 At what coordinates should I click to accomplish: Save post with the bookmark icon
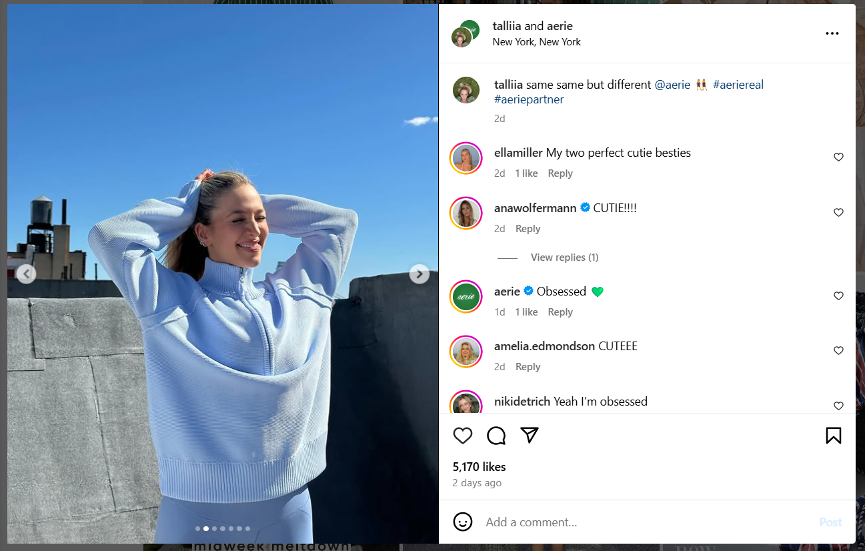[833, 436]
